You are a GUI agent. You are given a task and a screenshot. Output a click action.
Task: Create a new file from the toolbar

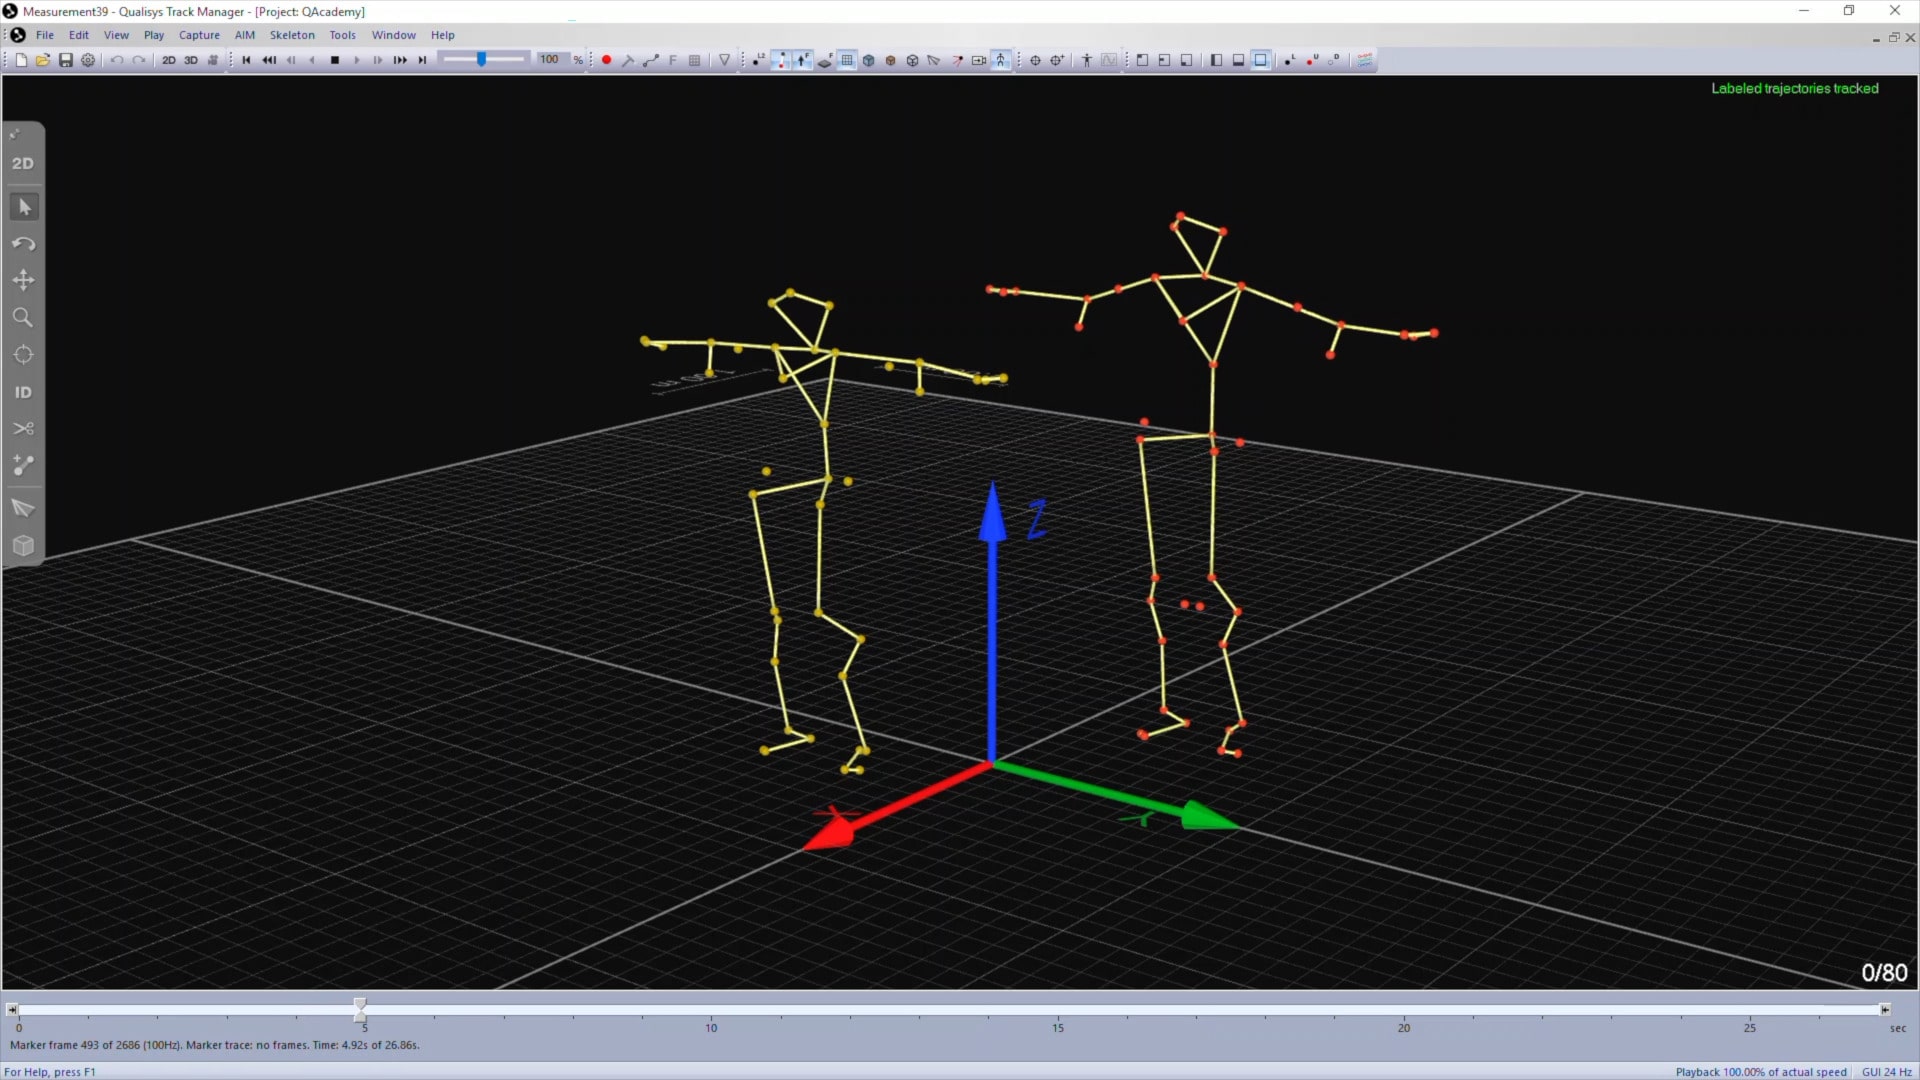pos(21,60)
